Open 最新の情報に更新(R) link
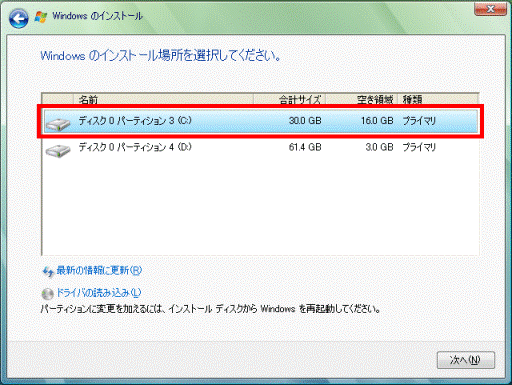This screenshot has width=512, height=385. (99, 270)
